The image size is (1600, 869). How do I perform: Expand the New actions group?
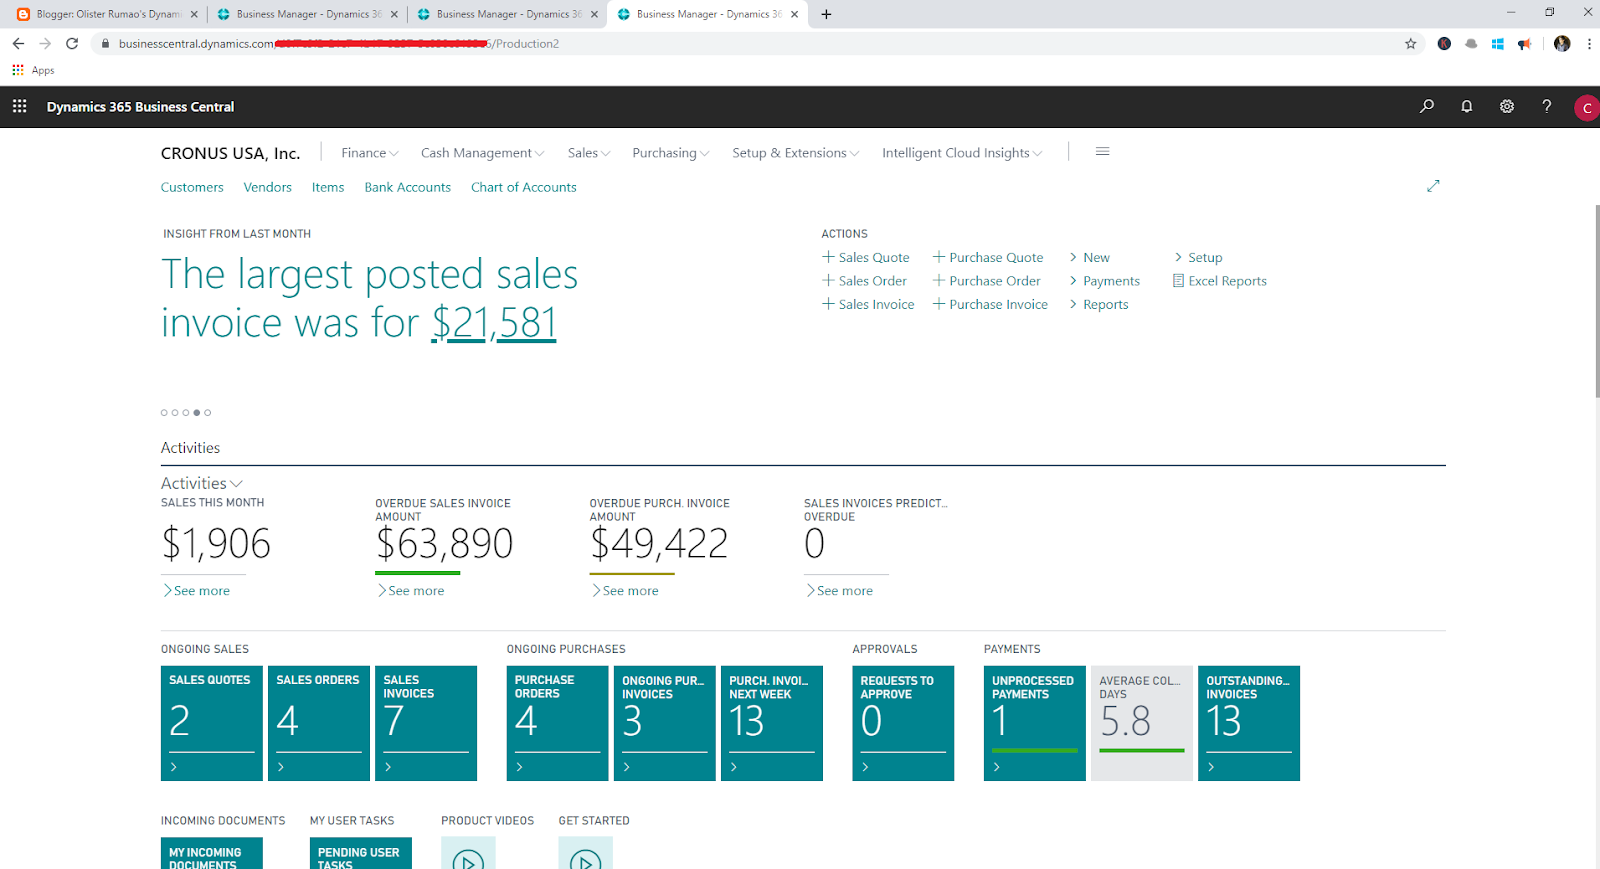click(1089, 257)
